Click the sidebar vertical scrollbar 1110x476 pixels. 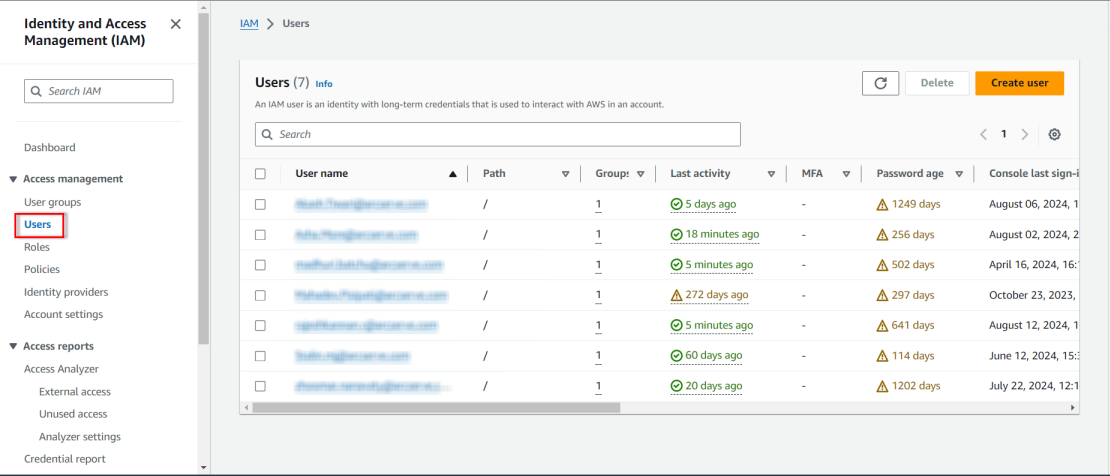coord(204,177)
